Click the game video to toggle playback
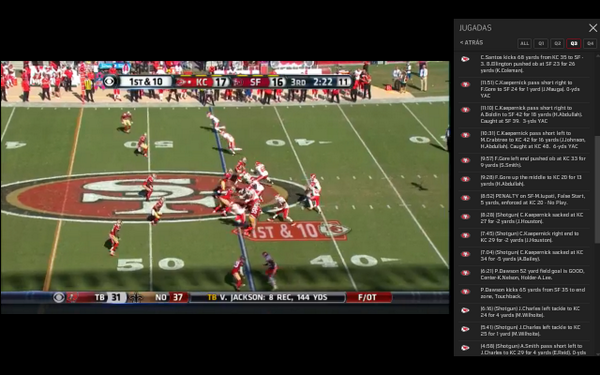Screen dimensions: 600x375 225,188
